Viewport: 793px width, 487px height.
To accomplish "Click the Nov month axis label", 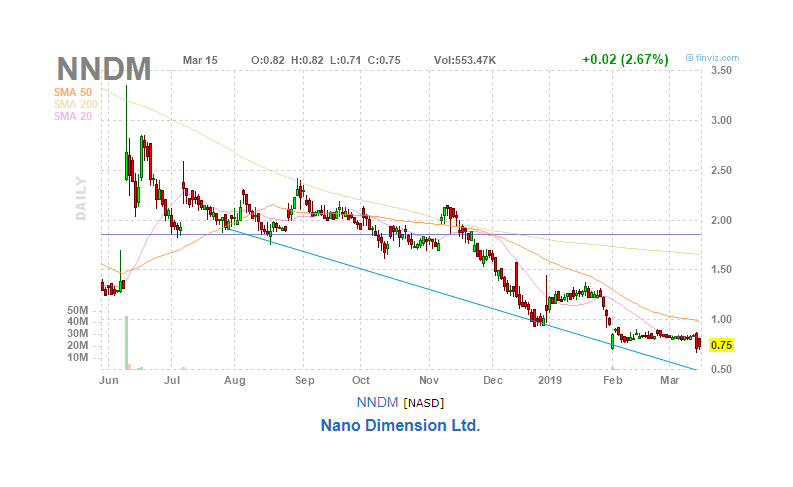I will coord(429,380).
